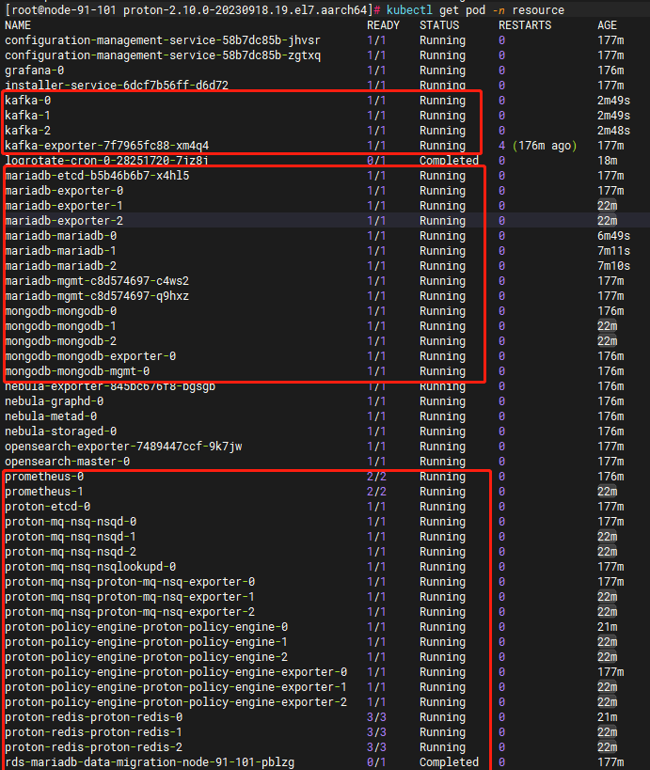Select mongodb-mongodb-exporter-0 pod name

[x=90, y=356]
